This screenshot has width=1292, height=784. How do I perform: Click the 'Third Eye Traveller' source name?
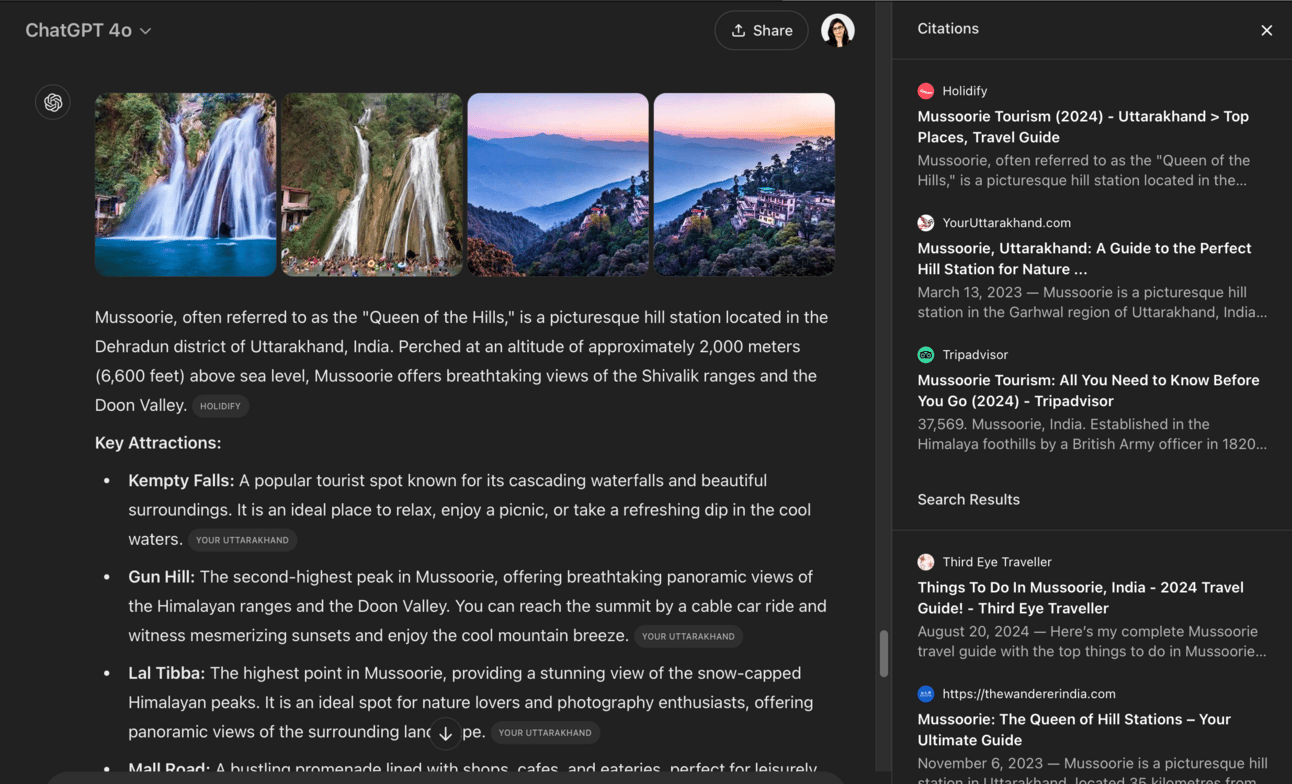[997, 562]
